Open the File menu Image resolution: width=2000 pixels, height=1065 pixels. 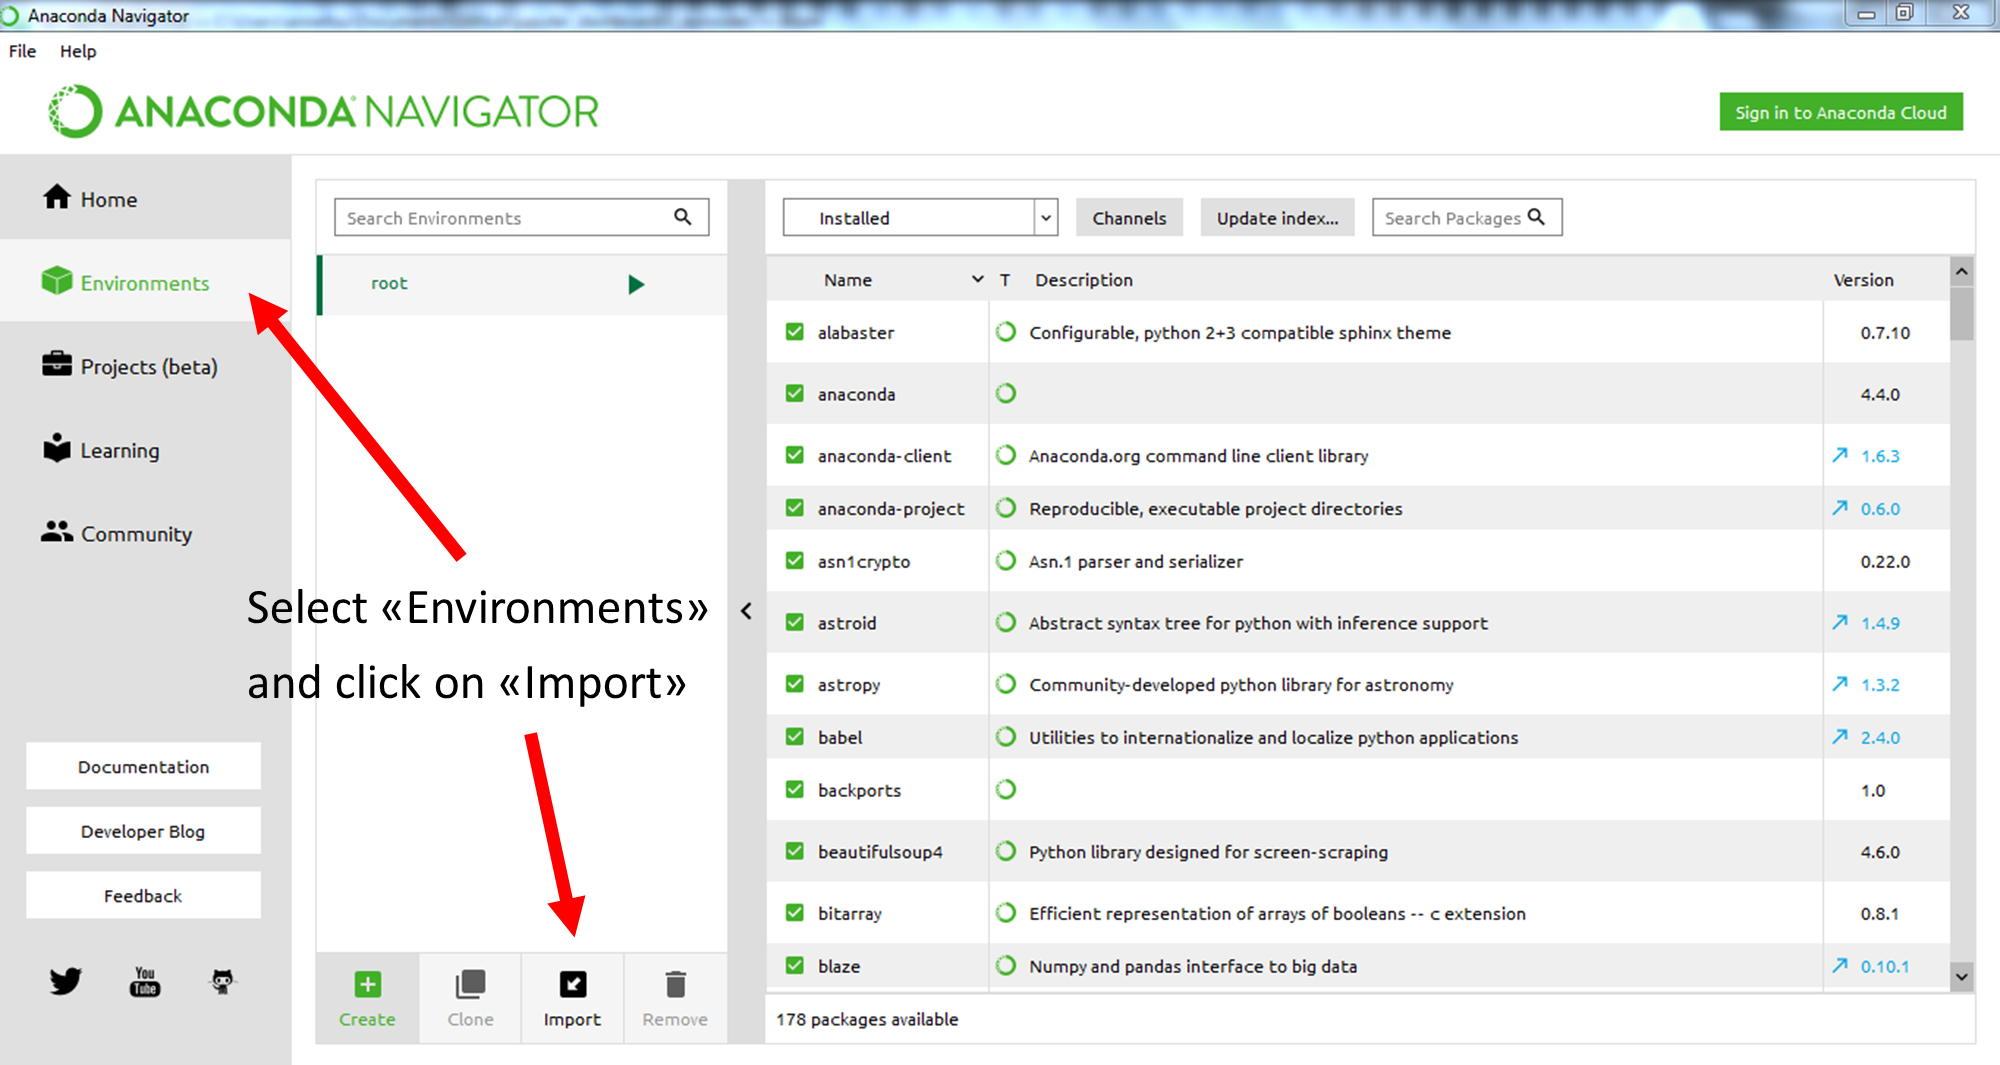pyautogui.click(x=22, y=51)
